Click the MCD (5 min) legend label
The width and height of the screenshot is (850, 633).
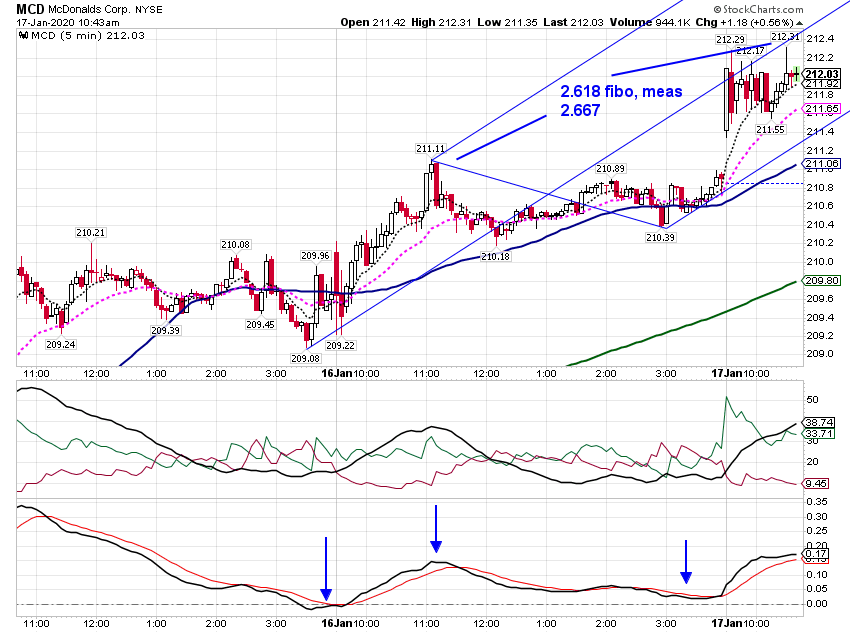(x=88, y=35)
